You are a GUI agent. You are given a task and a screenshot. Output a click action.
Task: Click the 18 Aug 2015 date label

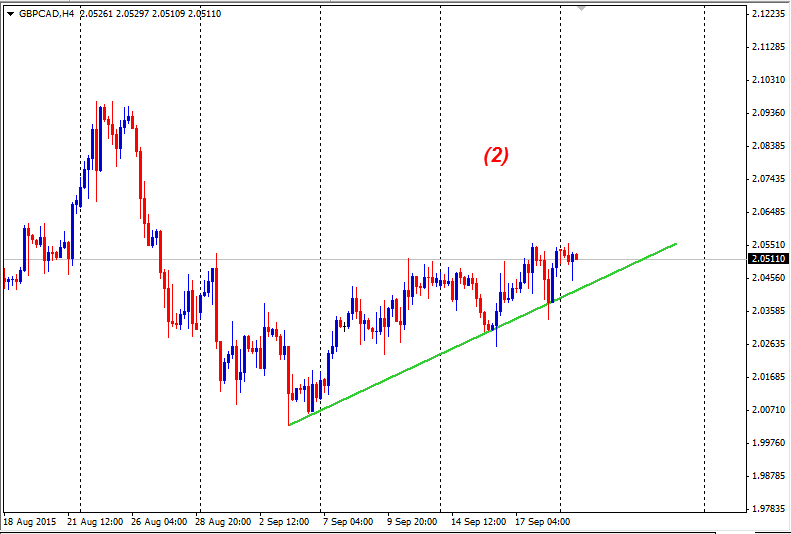point(30,521)
